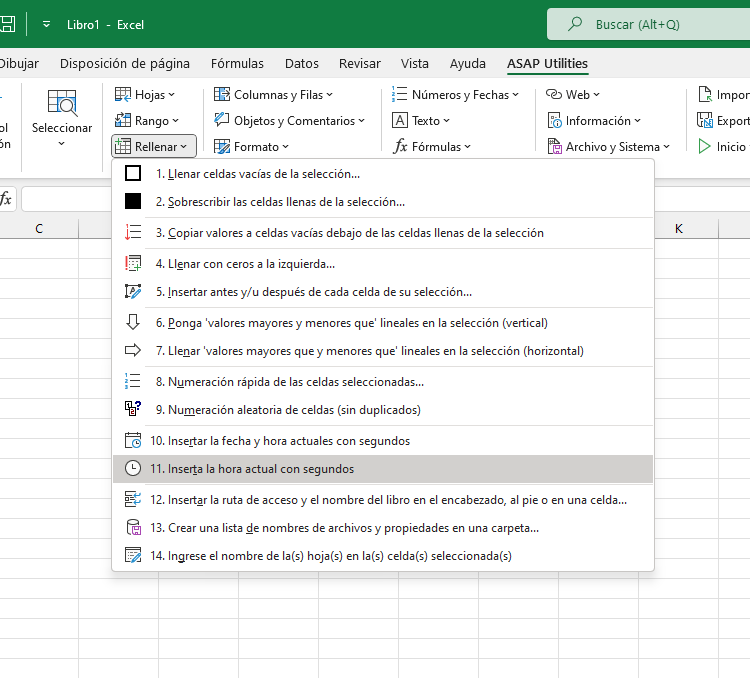Click the Seleccionar magnifier icon
750x678 pixels.
pos(62,103)
